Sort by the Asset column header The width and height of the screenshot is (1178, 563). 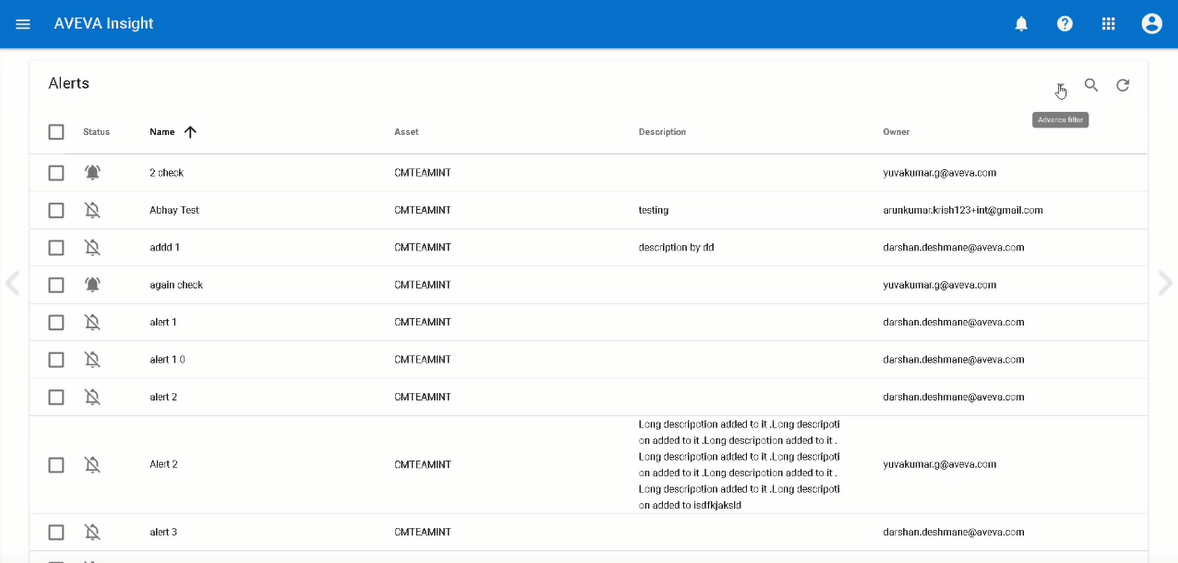click(406, 132)
